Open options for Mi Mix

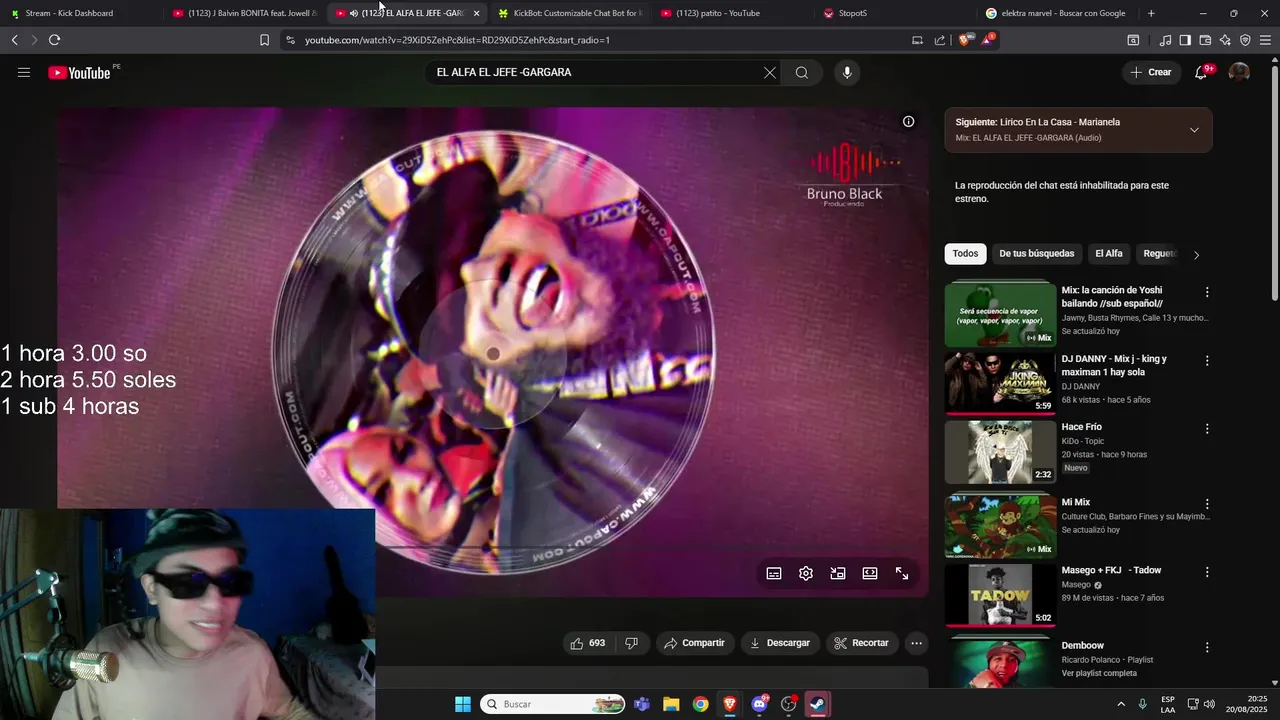tap(1207, 504)
